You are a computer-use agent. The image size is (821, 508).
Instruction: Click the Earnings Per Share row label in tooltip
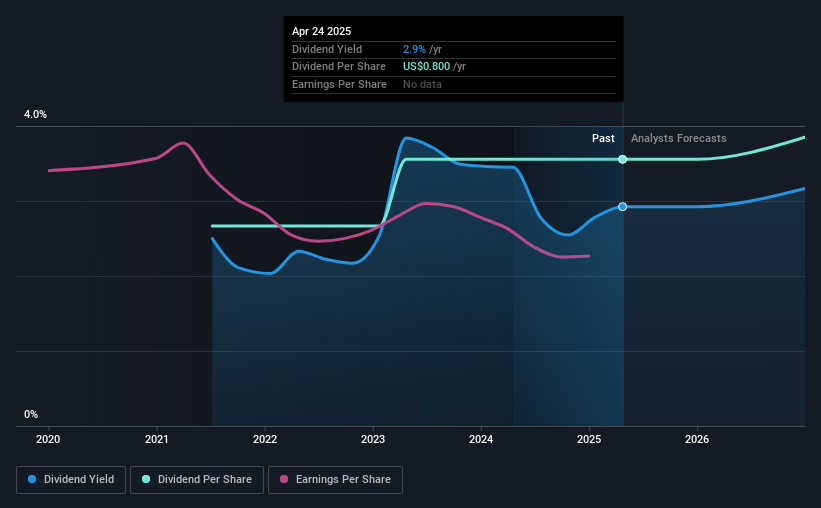(339, 84)
